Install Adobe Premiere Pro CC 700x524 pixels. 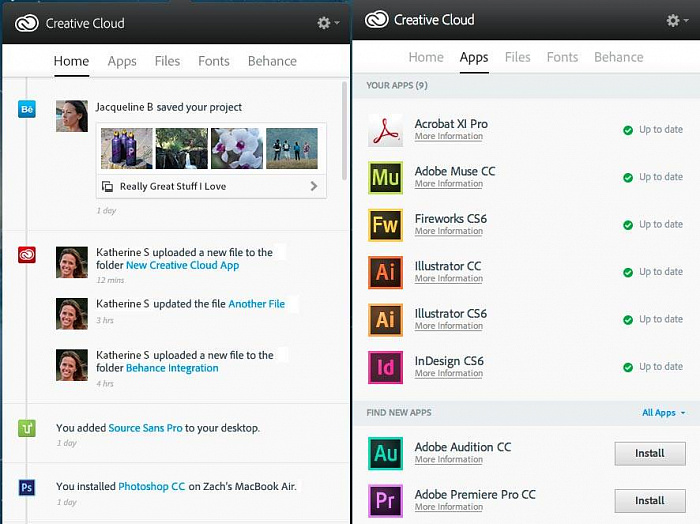pyautogui.click(x=649, y=500)
